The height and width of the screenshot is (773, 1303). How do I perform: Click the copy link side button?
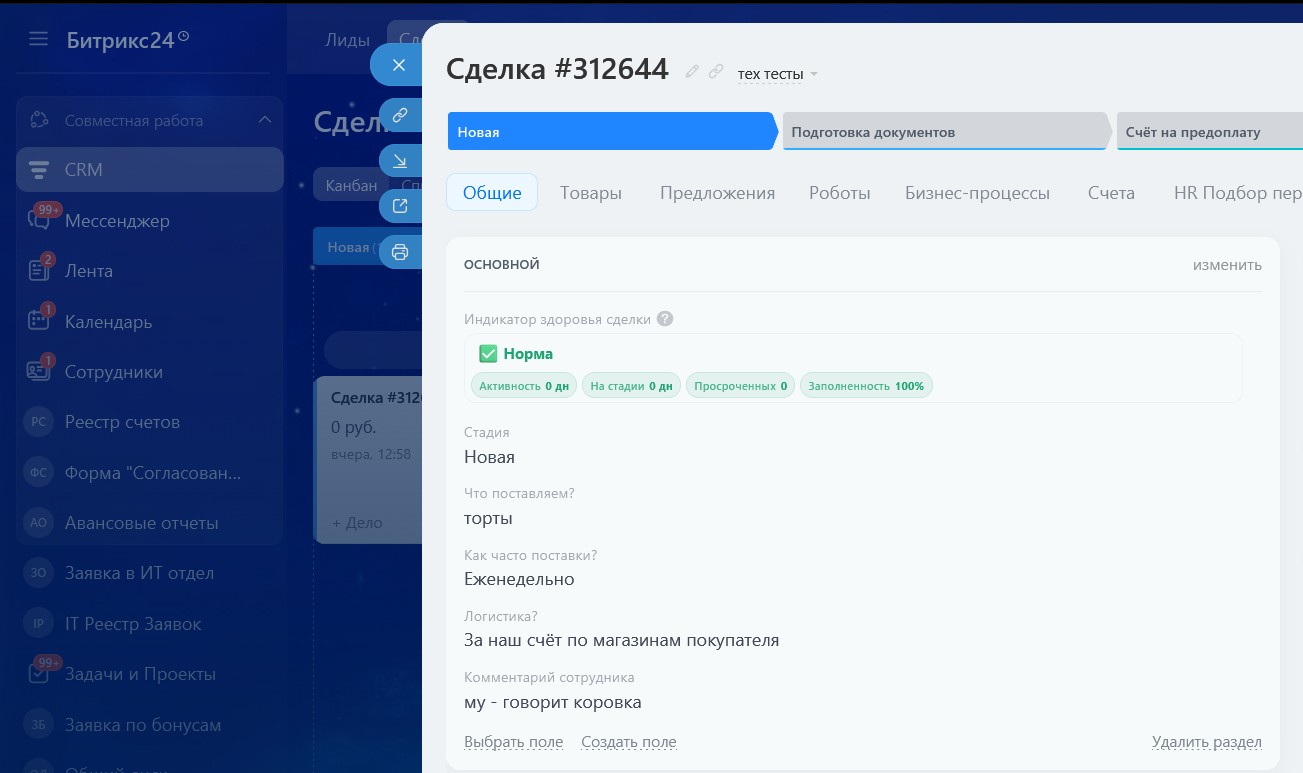400,115
